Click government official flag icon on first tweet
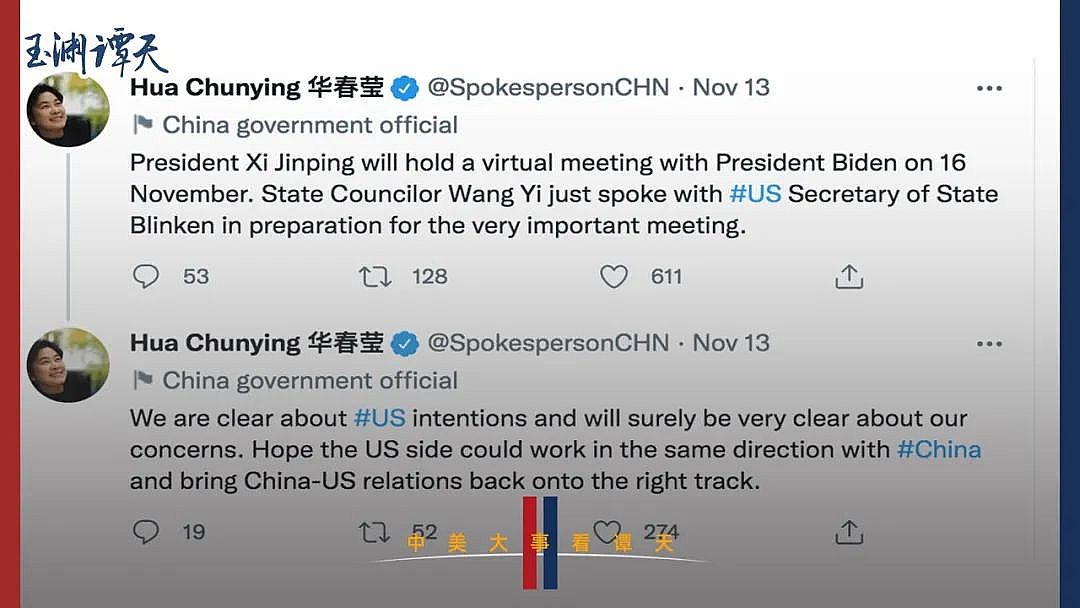Viewport: 1080px width, 608px height. tap(144, 125)
